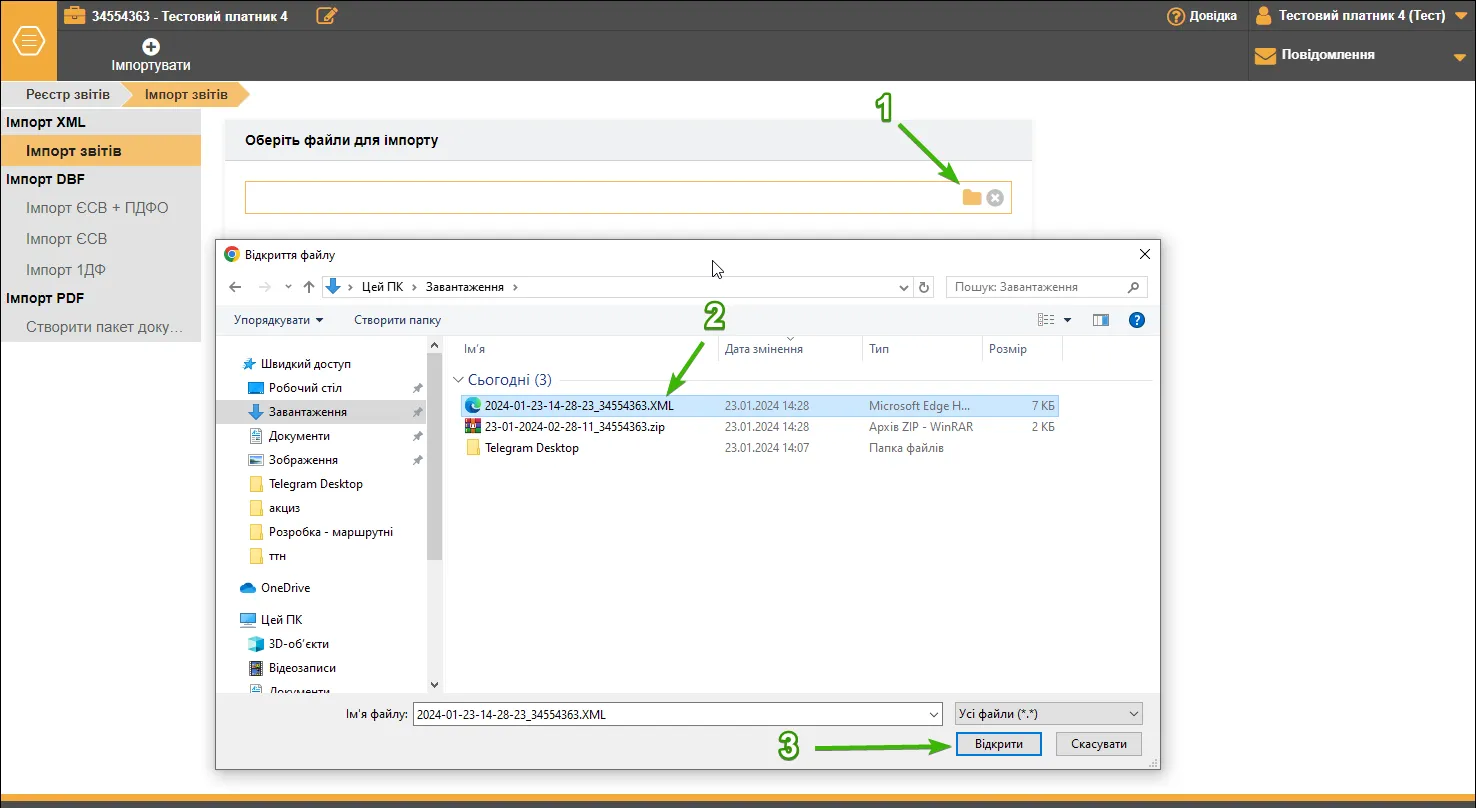Select the 23-01-2024-02-28-11_34554363.zip file
This screenshot has height=808, width=1476.
(575, 427)
